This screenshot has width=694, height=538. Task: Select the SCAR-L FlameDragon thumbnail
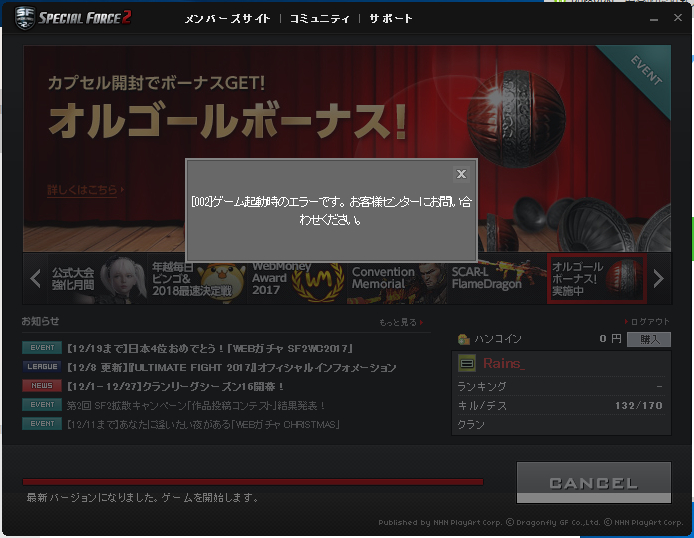coord(497,279)
